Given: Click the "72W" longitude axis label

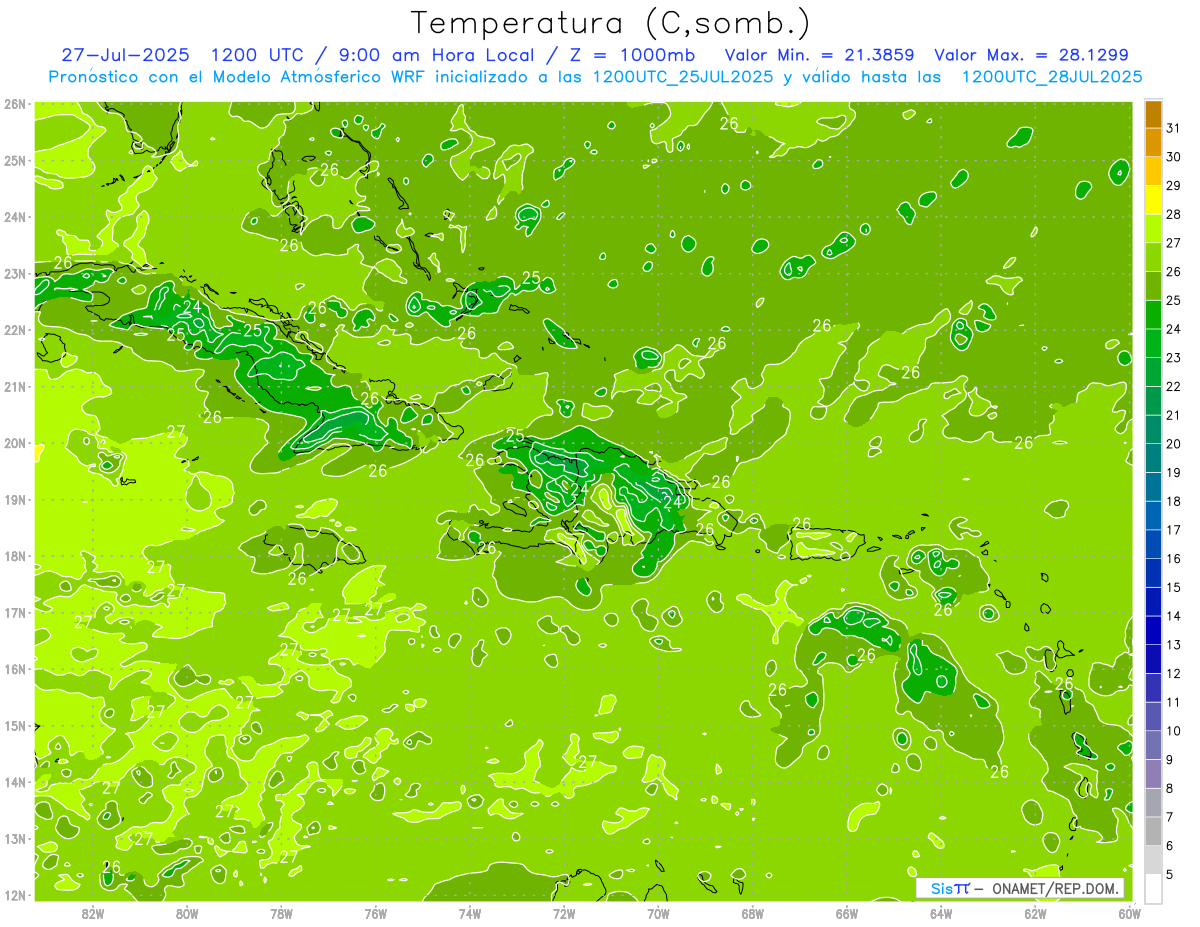Looking at the screenshot, I should point(564,913).
